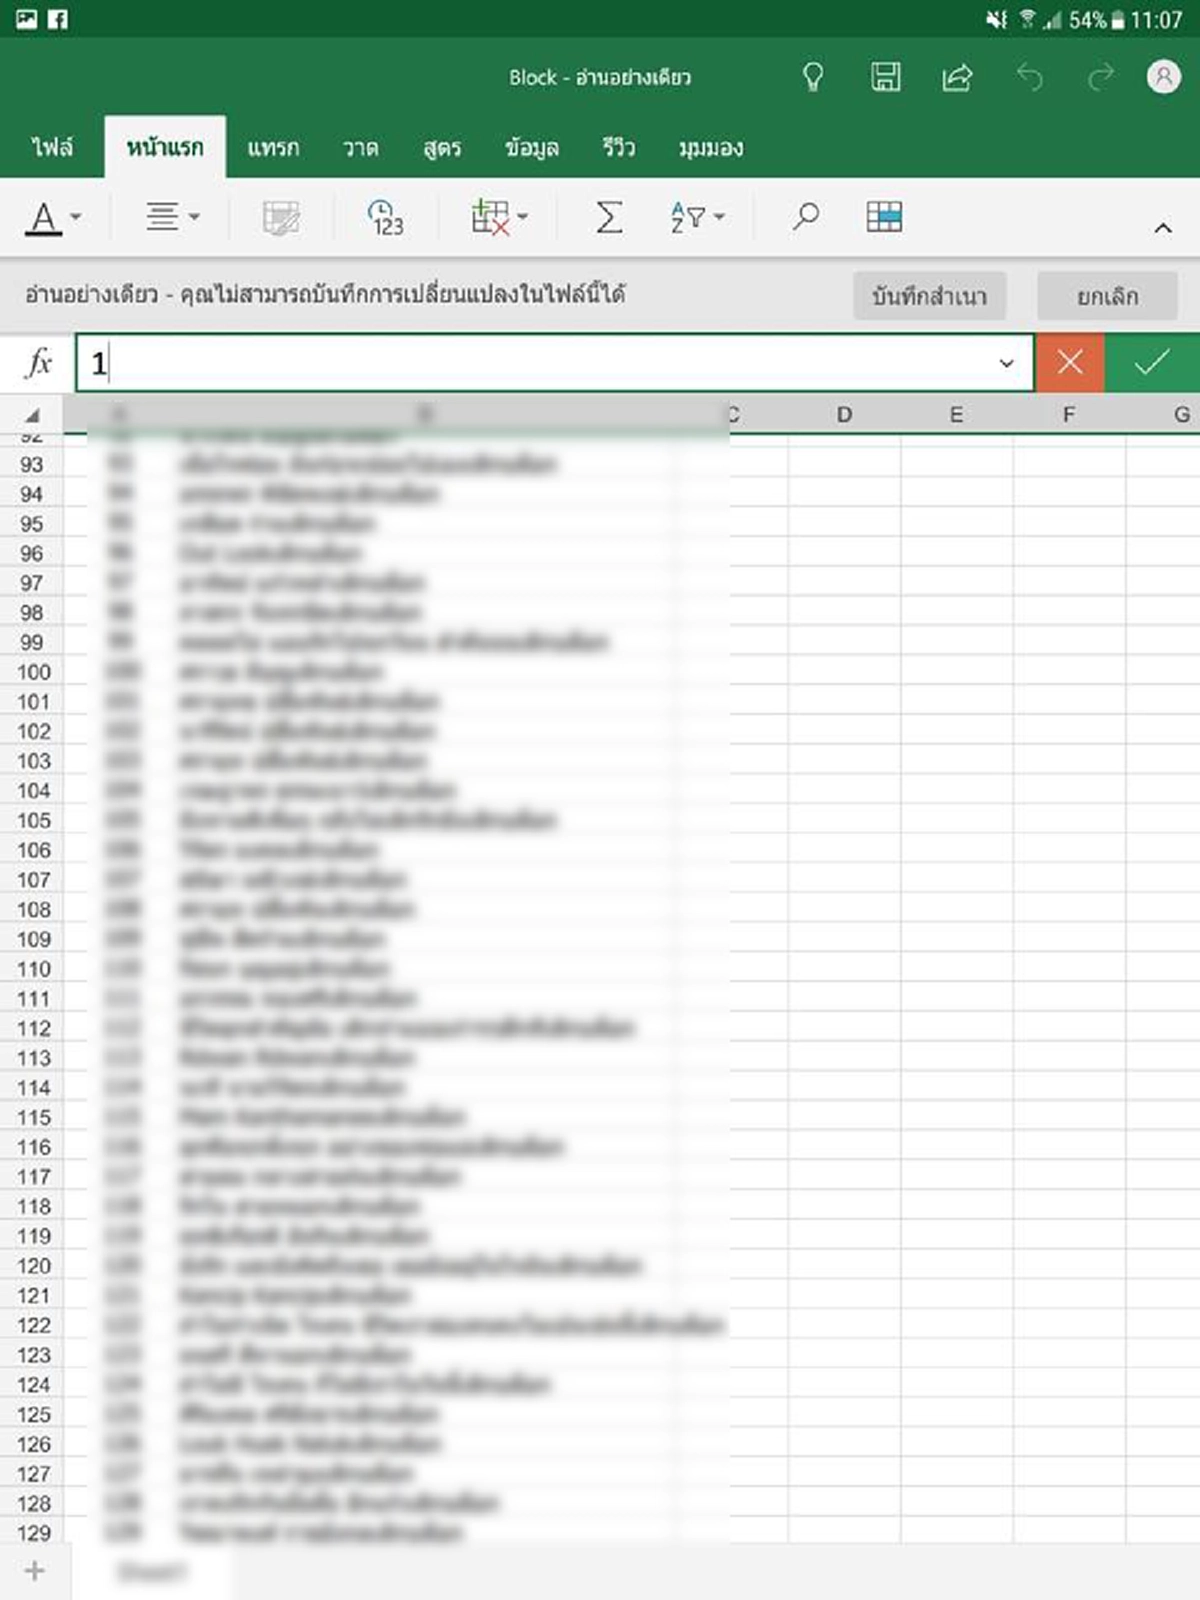Collapse the ribbon with up chevron
The image size is (1200, 1600).
click(1162, 229)
